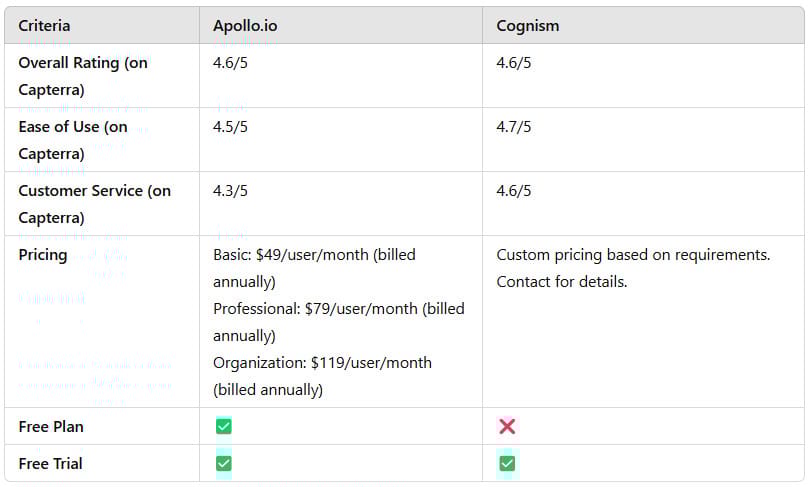The image size is (811, 487).
Task: Click the Cognism Free Plan red cross
Action: 507,427
